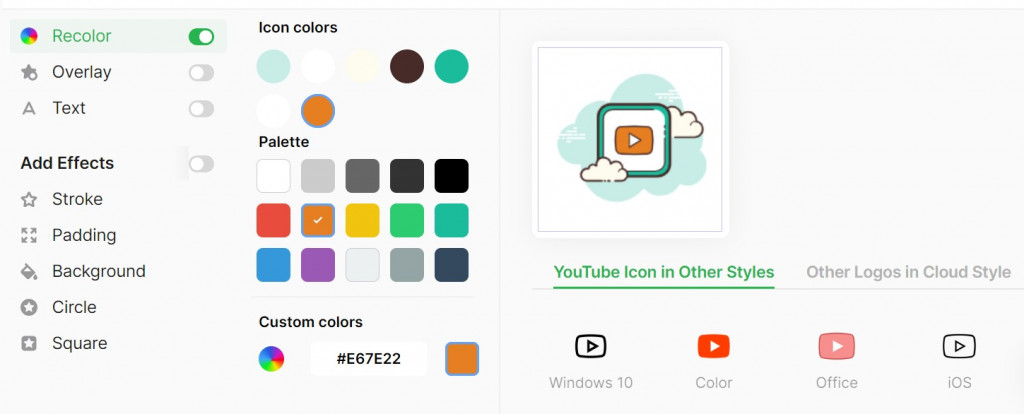Switch to YouTube Icon in Other Styles tab

(664, 272)
